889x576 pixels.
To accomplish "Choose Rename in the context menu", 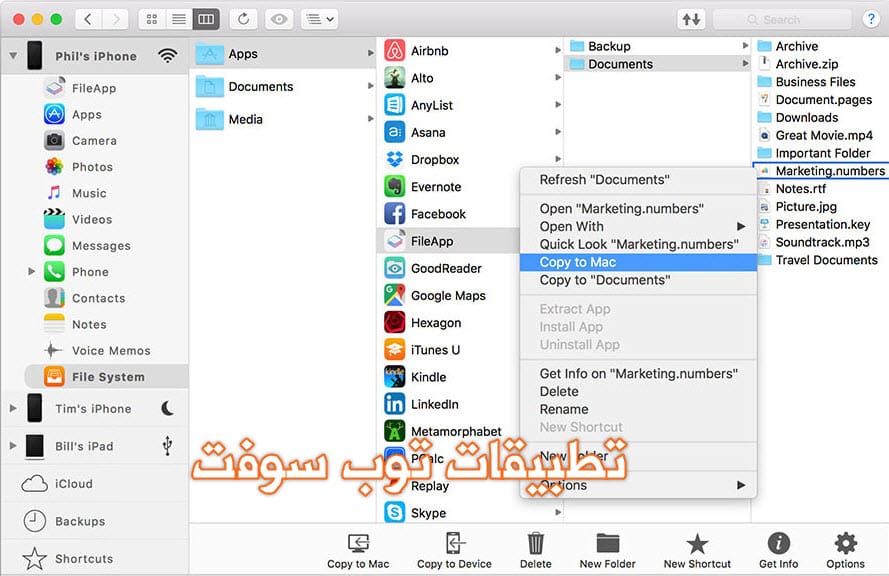I will [x=638, y=409].
